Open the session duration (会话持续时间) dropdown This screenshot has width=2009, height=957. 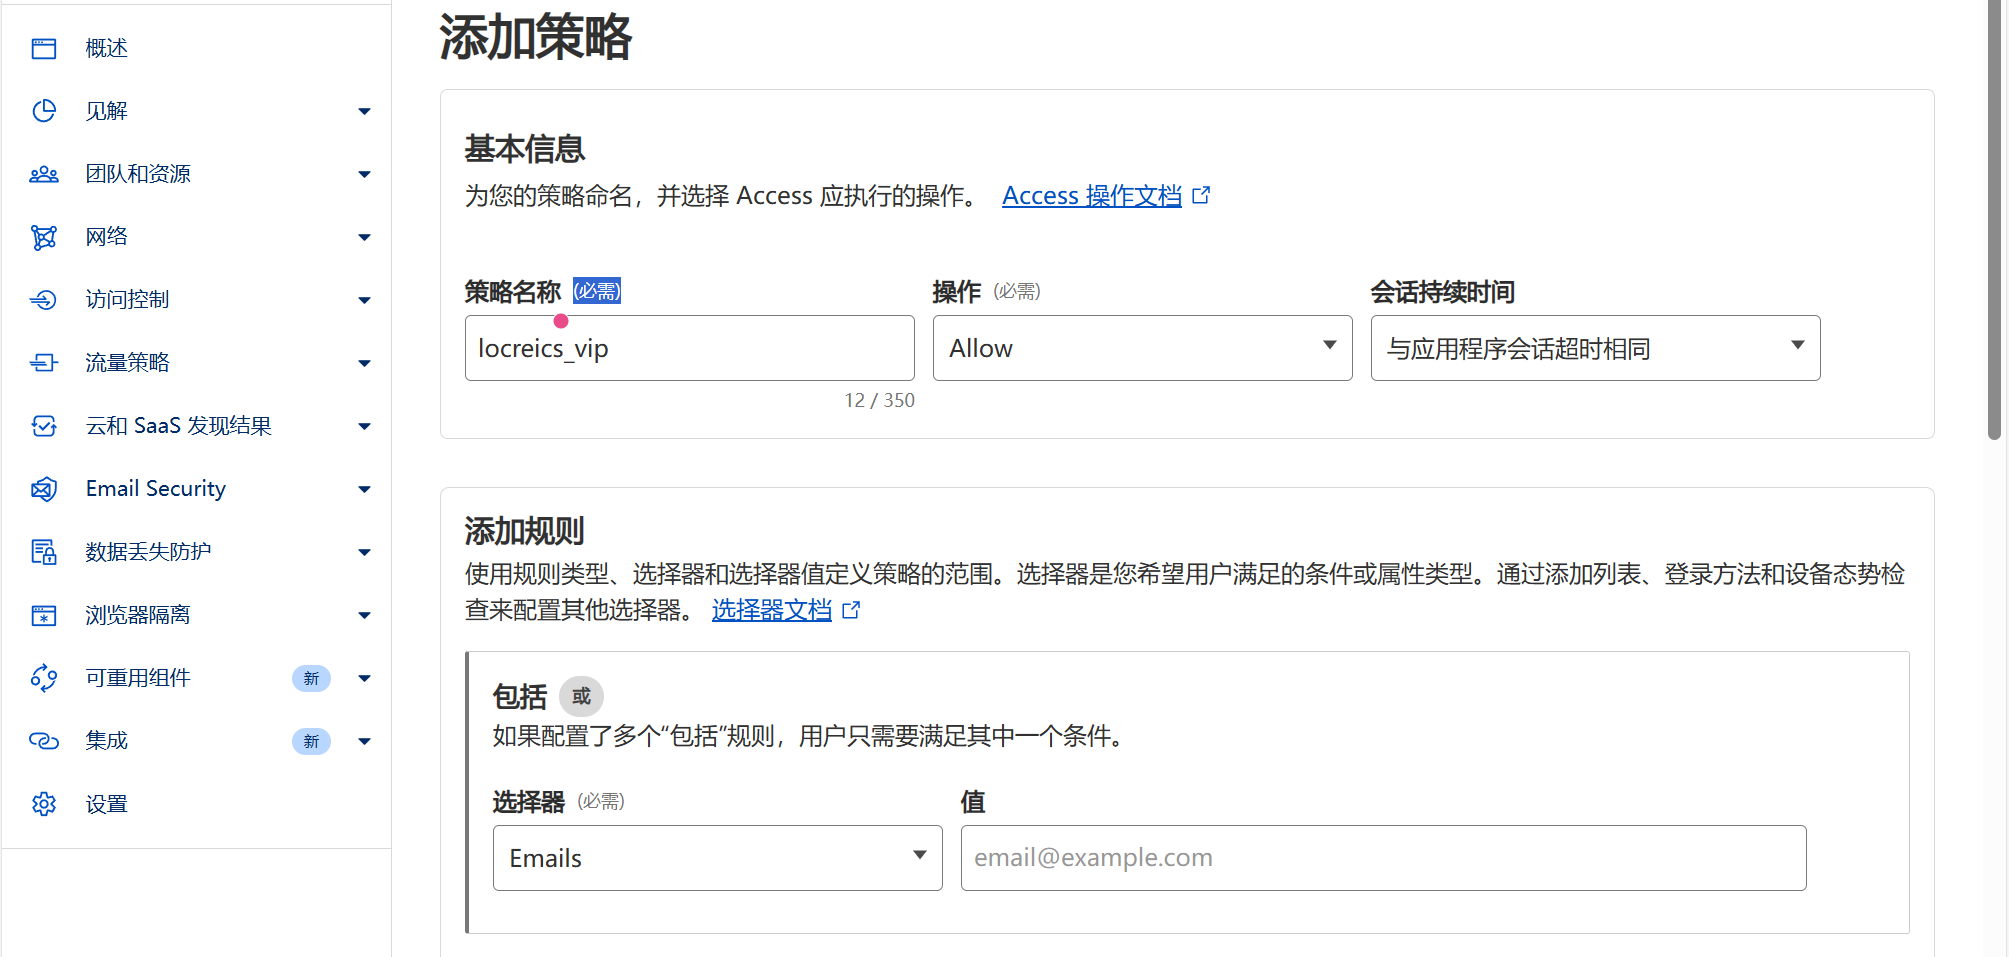coord(1595,348)
